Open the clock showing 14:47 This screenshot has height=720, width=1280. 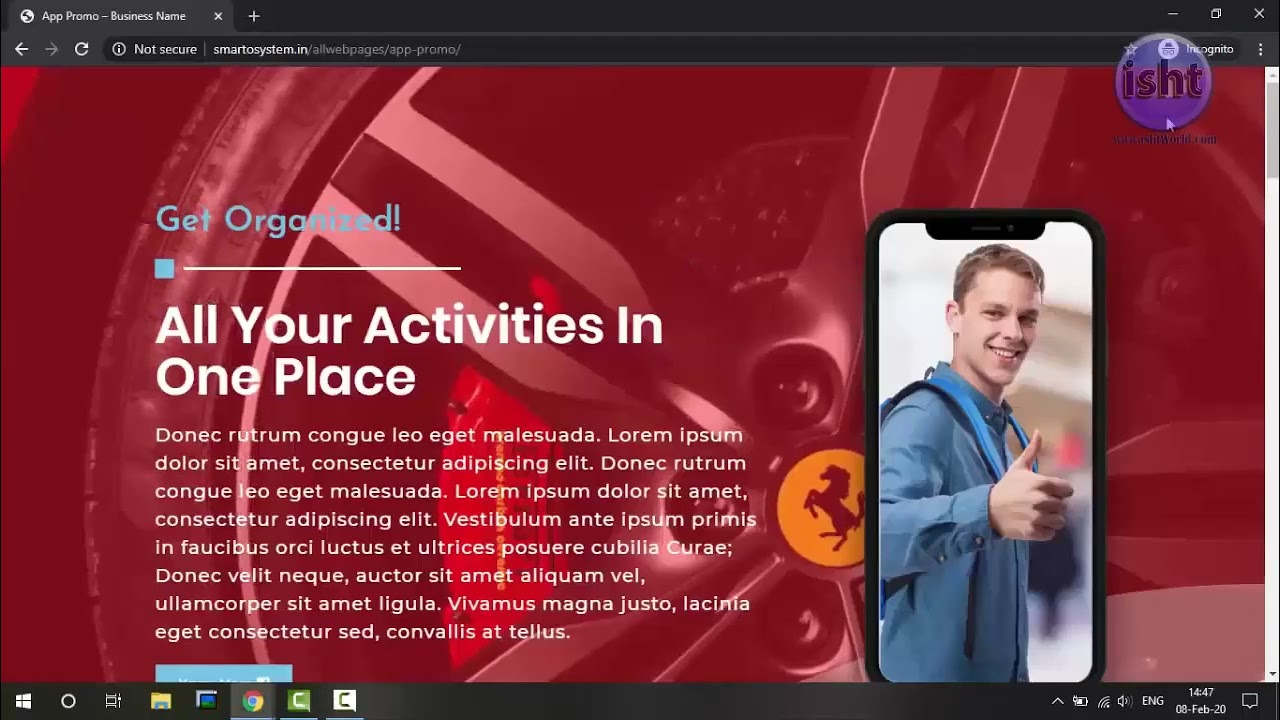1201,701
